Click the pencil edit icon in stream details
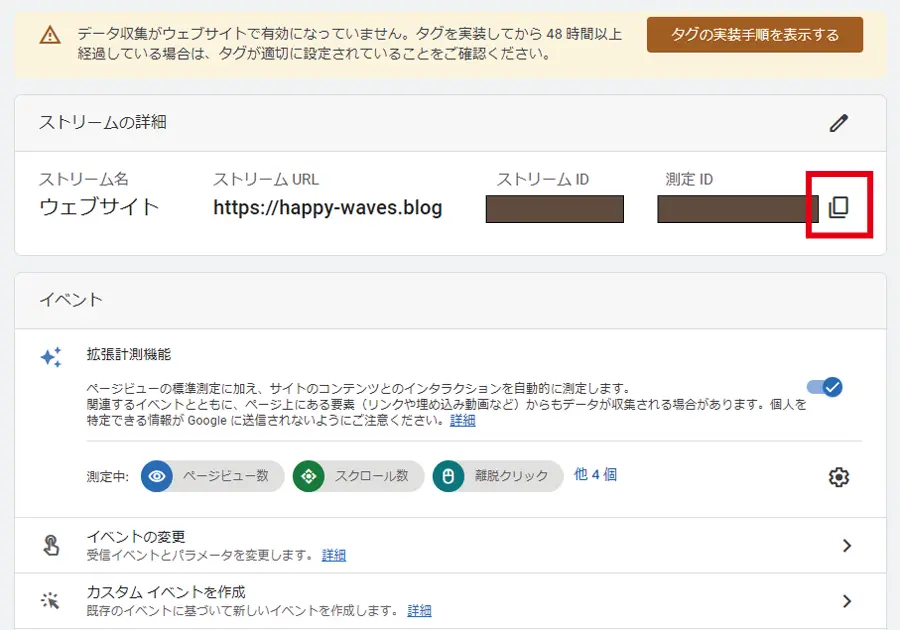900x630 pixels. point(838,123)
